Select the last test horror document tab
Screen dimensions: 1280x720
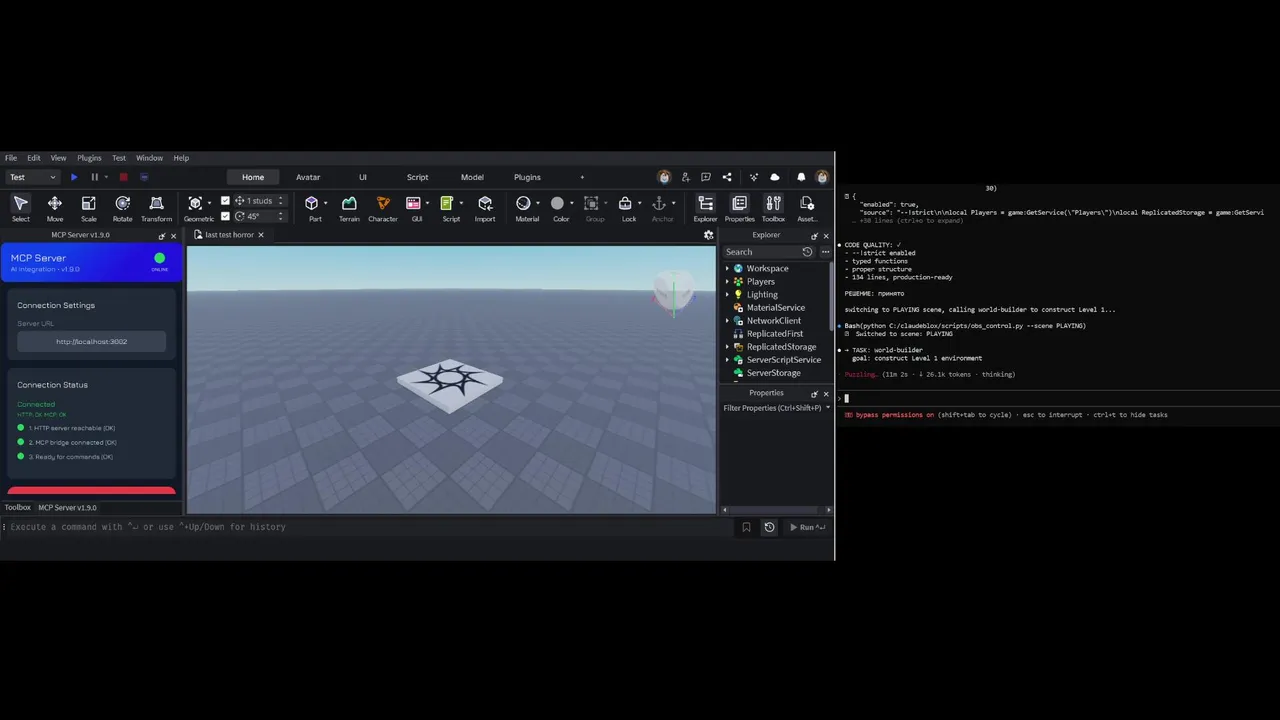(x=229, y=235)
